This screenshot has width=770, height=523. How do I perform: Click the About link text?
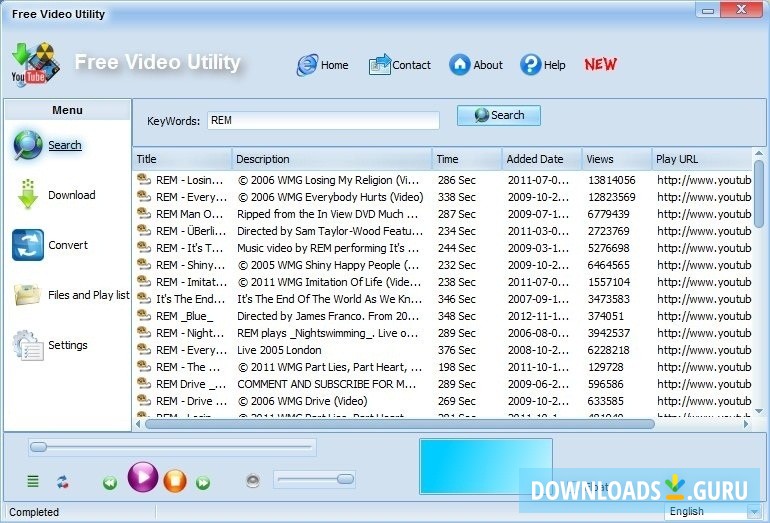488,65
